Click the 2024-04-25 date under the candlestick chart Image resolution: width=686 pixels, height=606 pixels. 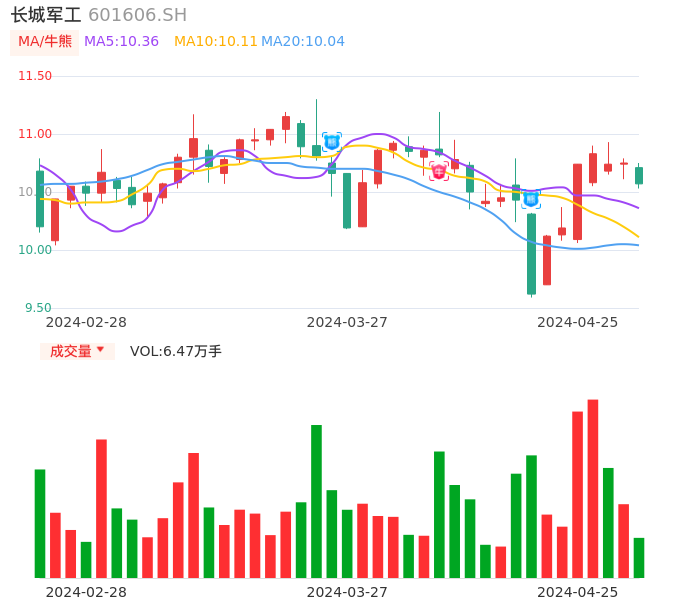click(x=578, y=322)
